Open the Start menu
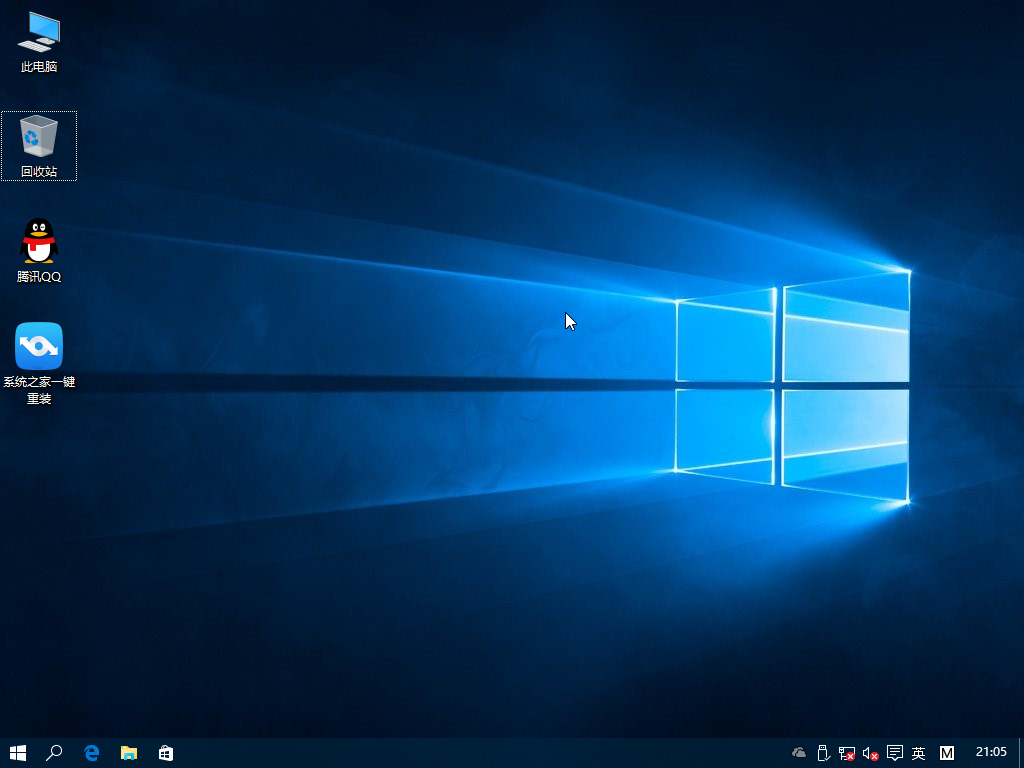This screenshot has width=1024, height=768. [x=18, y=753]
